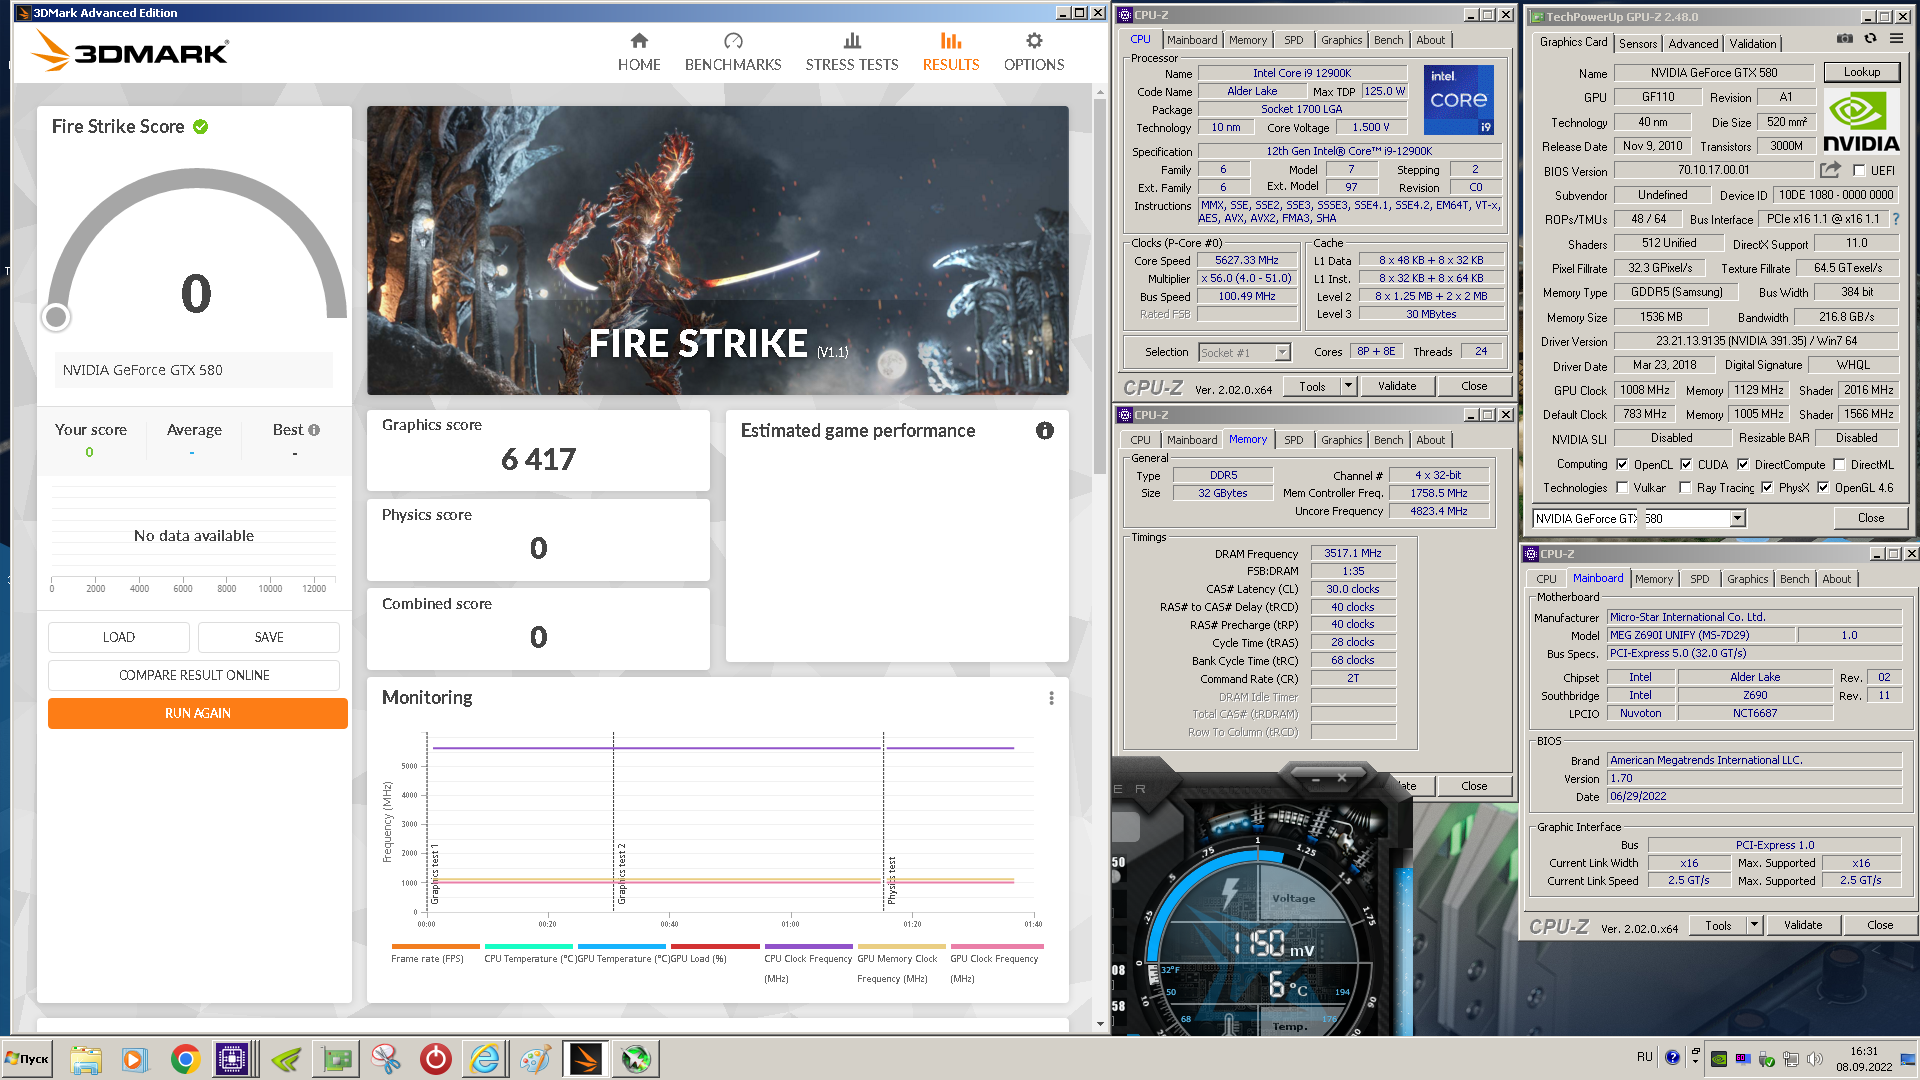Open Validation tab in GPU-Z
The width and height of the screenshot is (1920, 1080).
(x=1753, y=44)
